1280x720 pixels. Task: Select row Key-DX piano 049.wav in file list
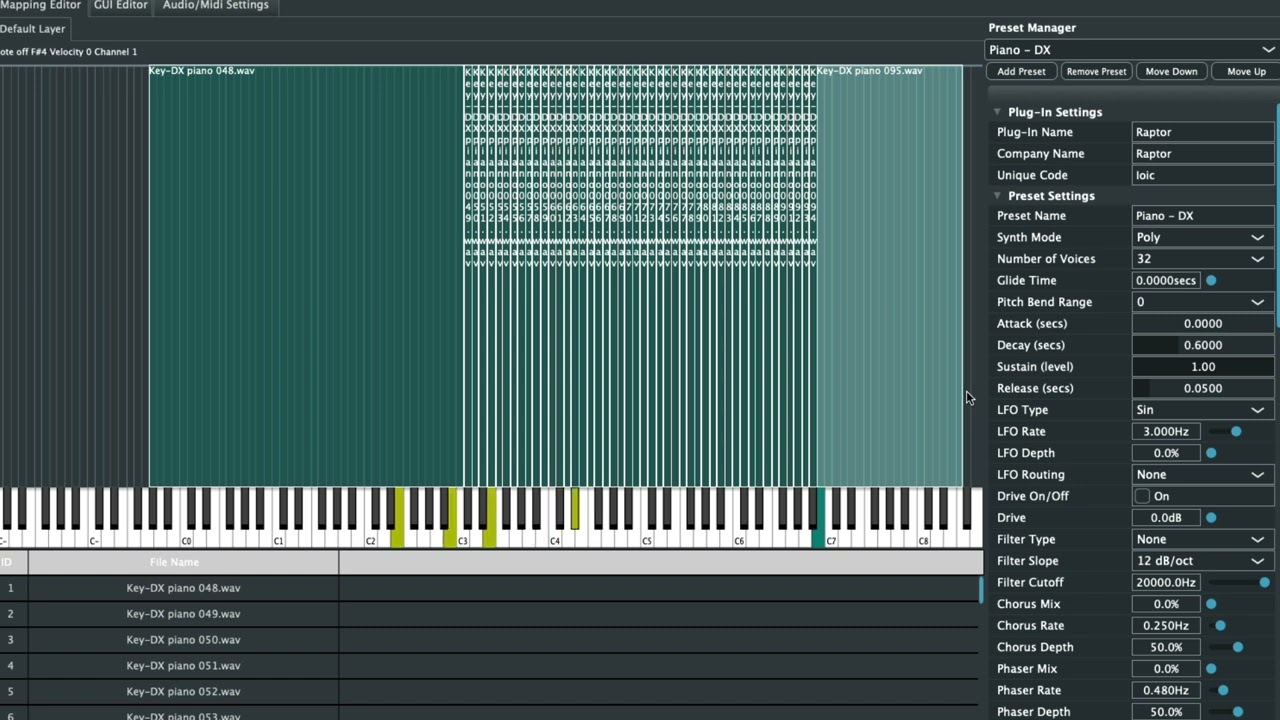[490, 614]
